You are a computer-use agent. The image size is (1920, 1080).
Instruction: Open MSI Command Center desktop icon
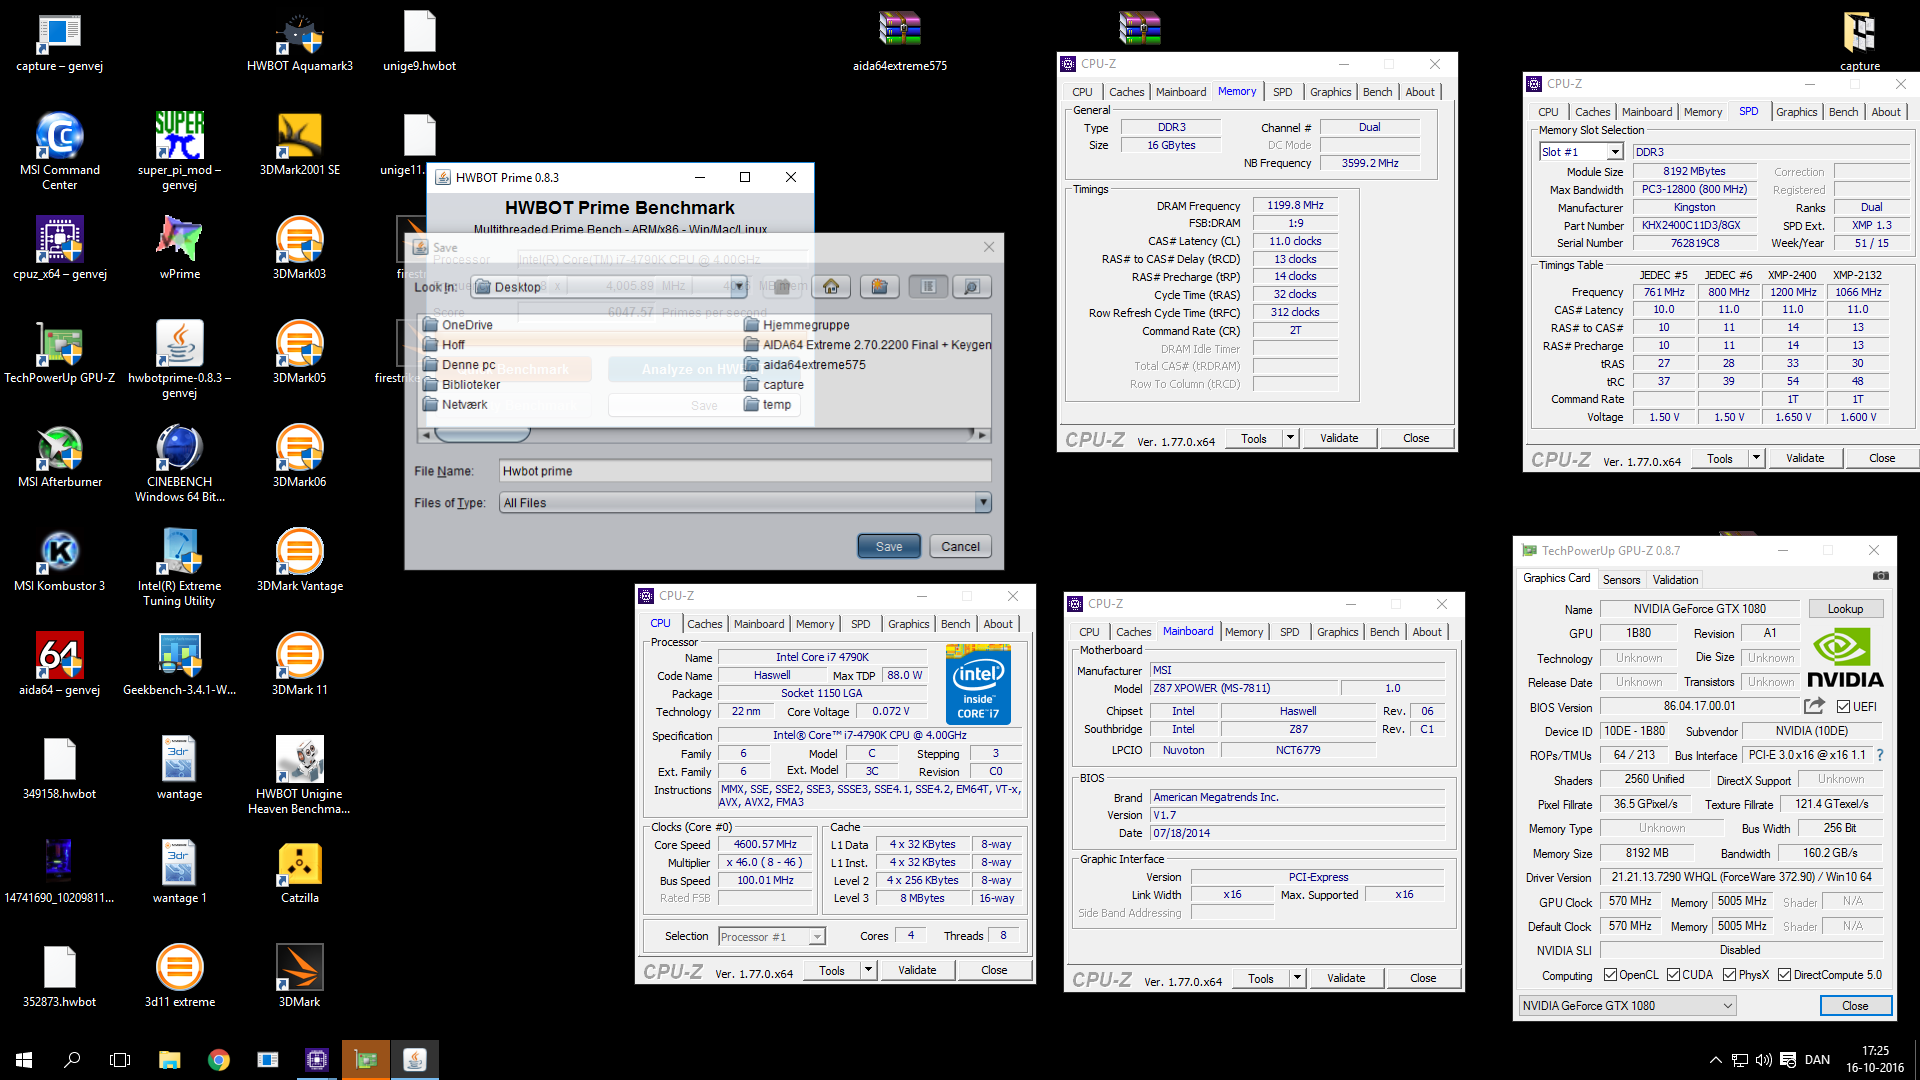click(59, 150)
